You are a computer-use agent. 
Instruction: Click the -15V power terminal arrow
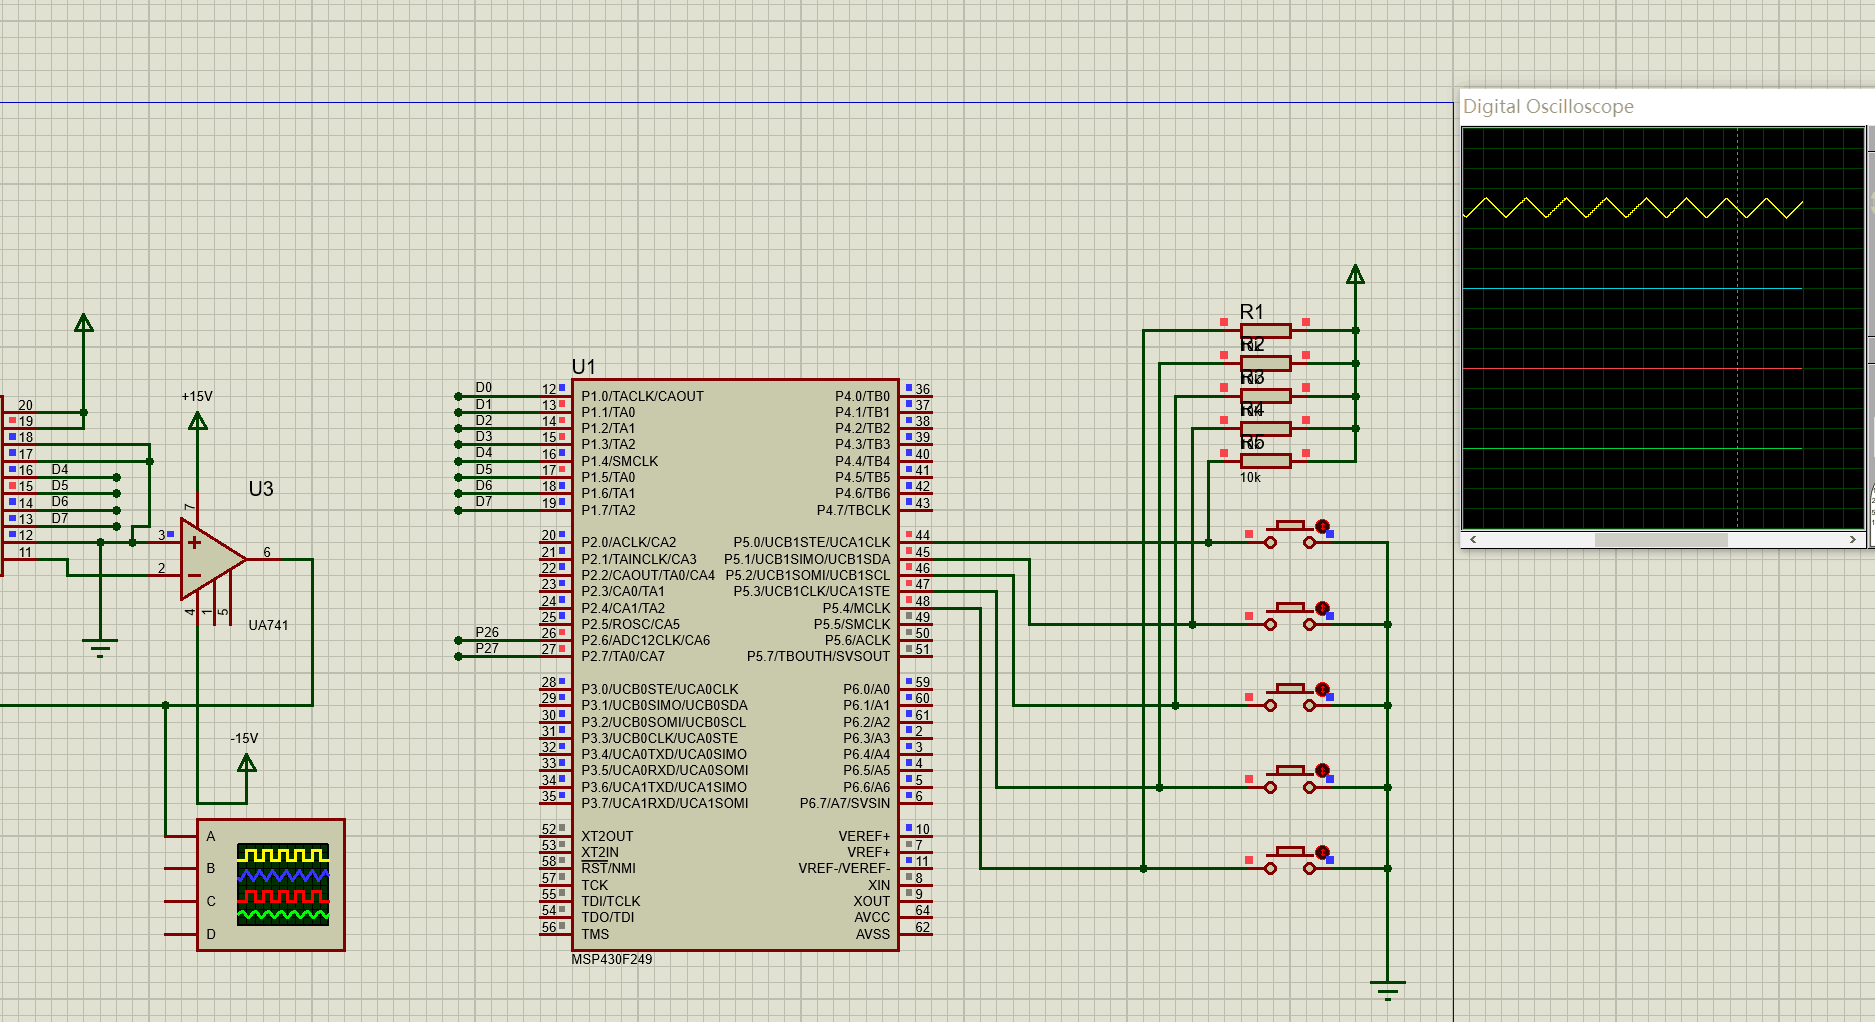247,764
